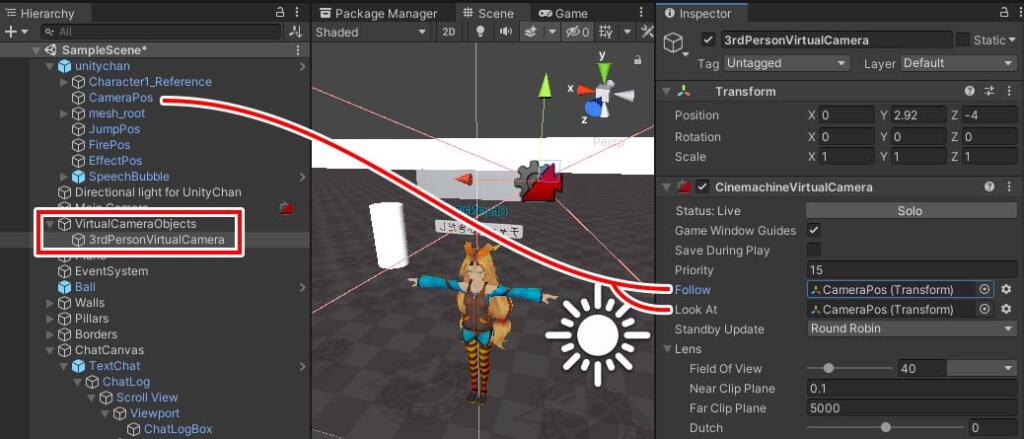Toggle the 3rdPersonVirtualCamera active checkbox
Image resolution: width=1024 pixels, height=439 pixels.
click(708, 41)
